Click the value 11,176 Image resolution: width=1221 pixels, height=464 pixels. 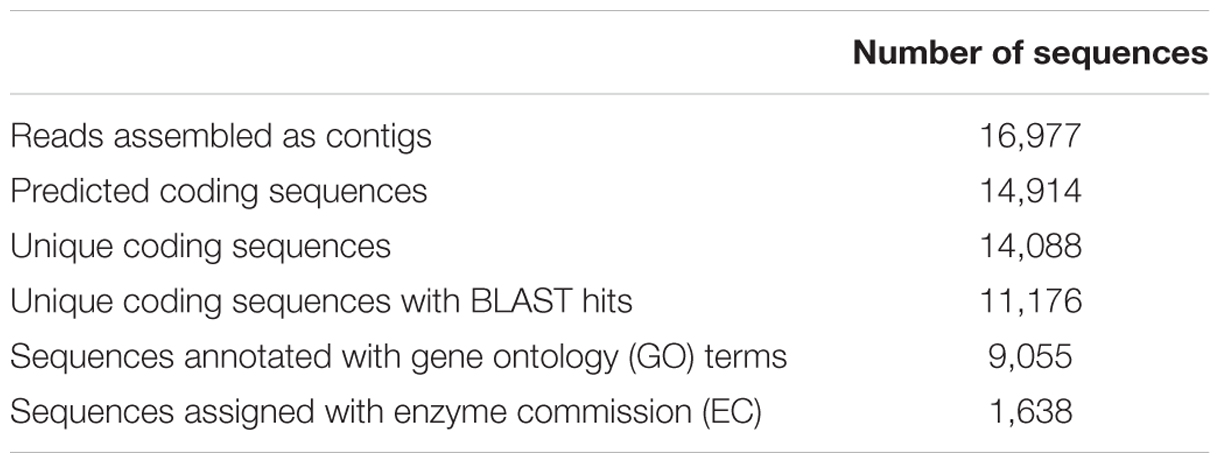point(1030,300)
